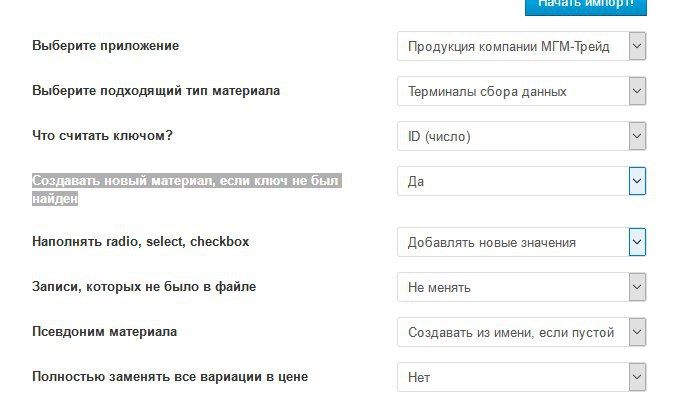Click the Полностью заменять все вариации в цене label

170,377
